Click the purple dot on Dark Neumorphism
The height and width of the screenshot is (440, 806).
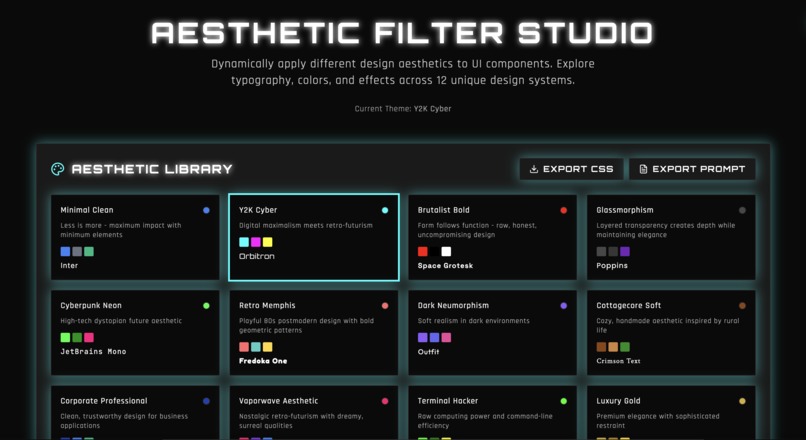[x=564, y=306]
